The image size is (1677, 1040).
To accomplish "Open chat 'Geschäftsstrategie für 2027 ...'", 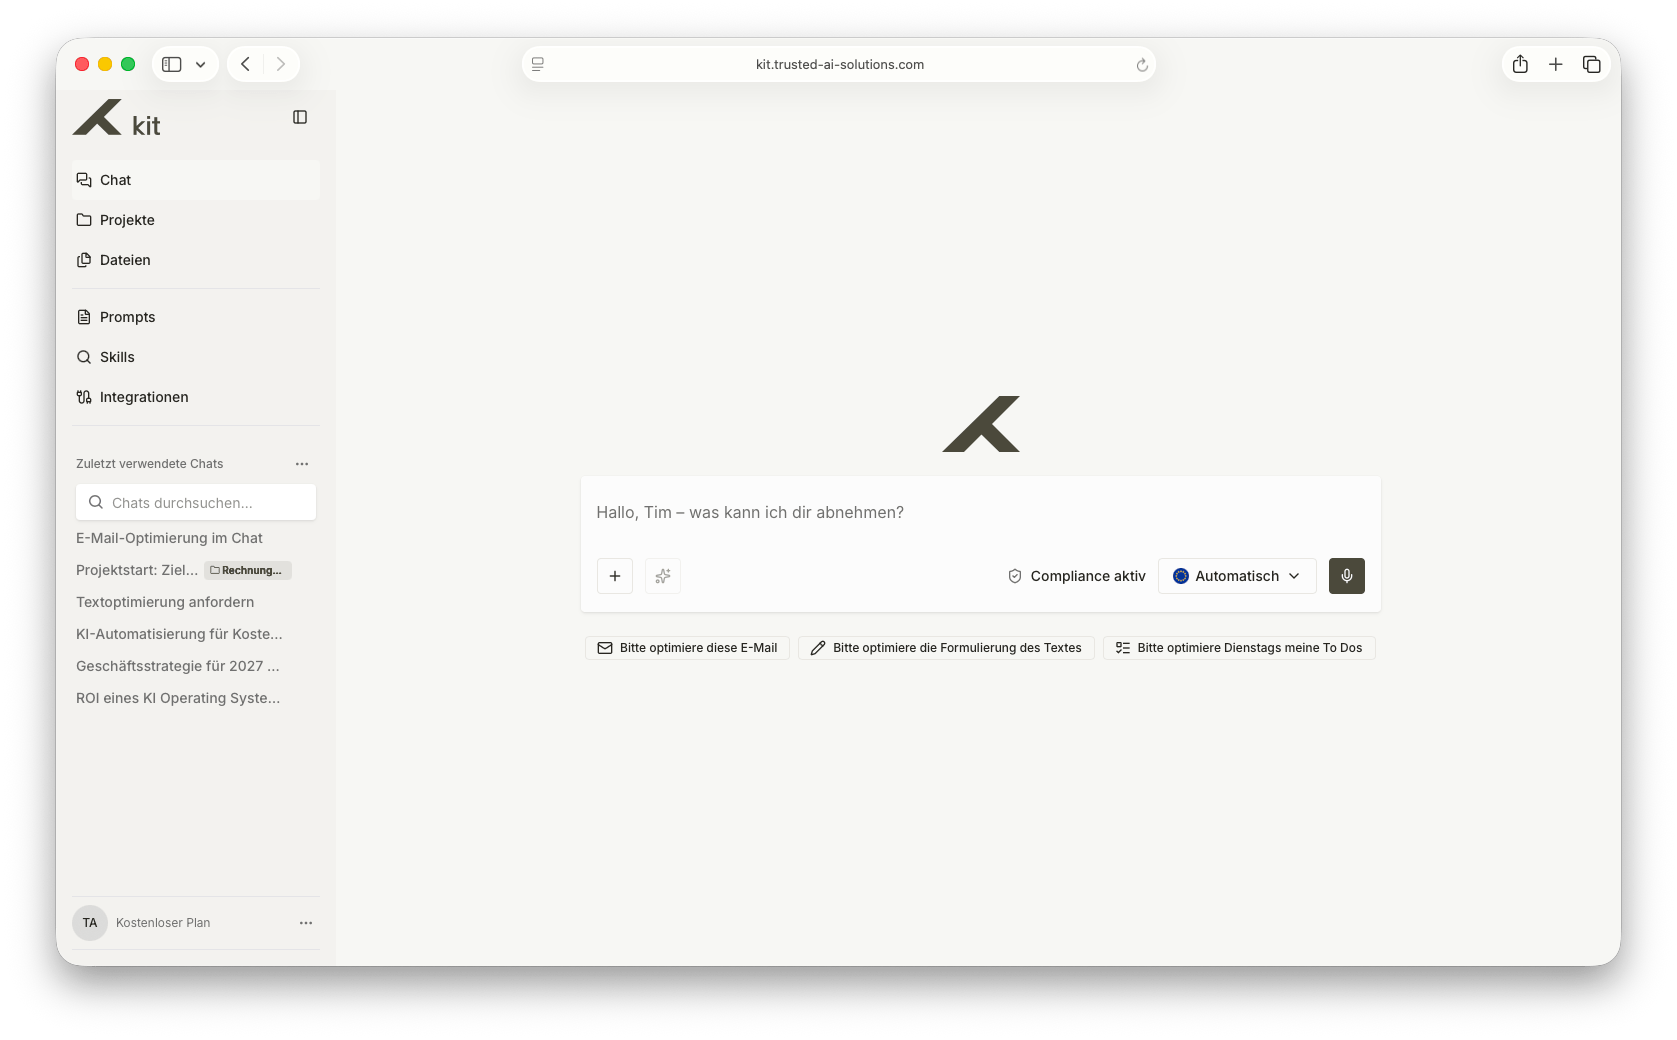I will (x=178, y=666).
